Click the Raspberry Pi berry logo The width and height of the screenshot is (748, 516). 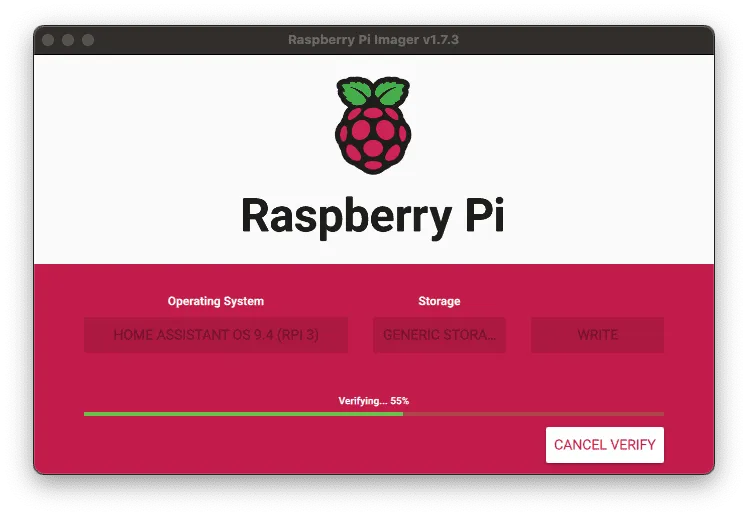pyautogui.click(x=373, y=125)
